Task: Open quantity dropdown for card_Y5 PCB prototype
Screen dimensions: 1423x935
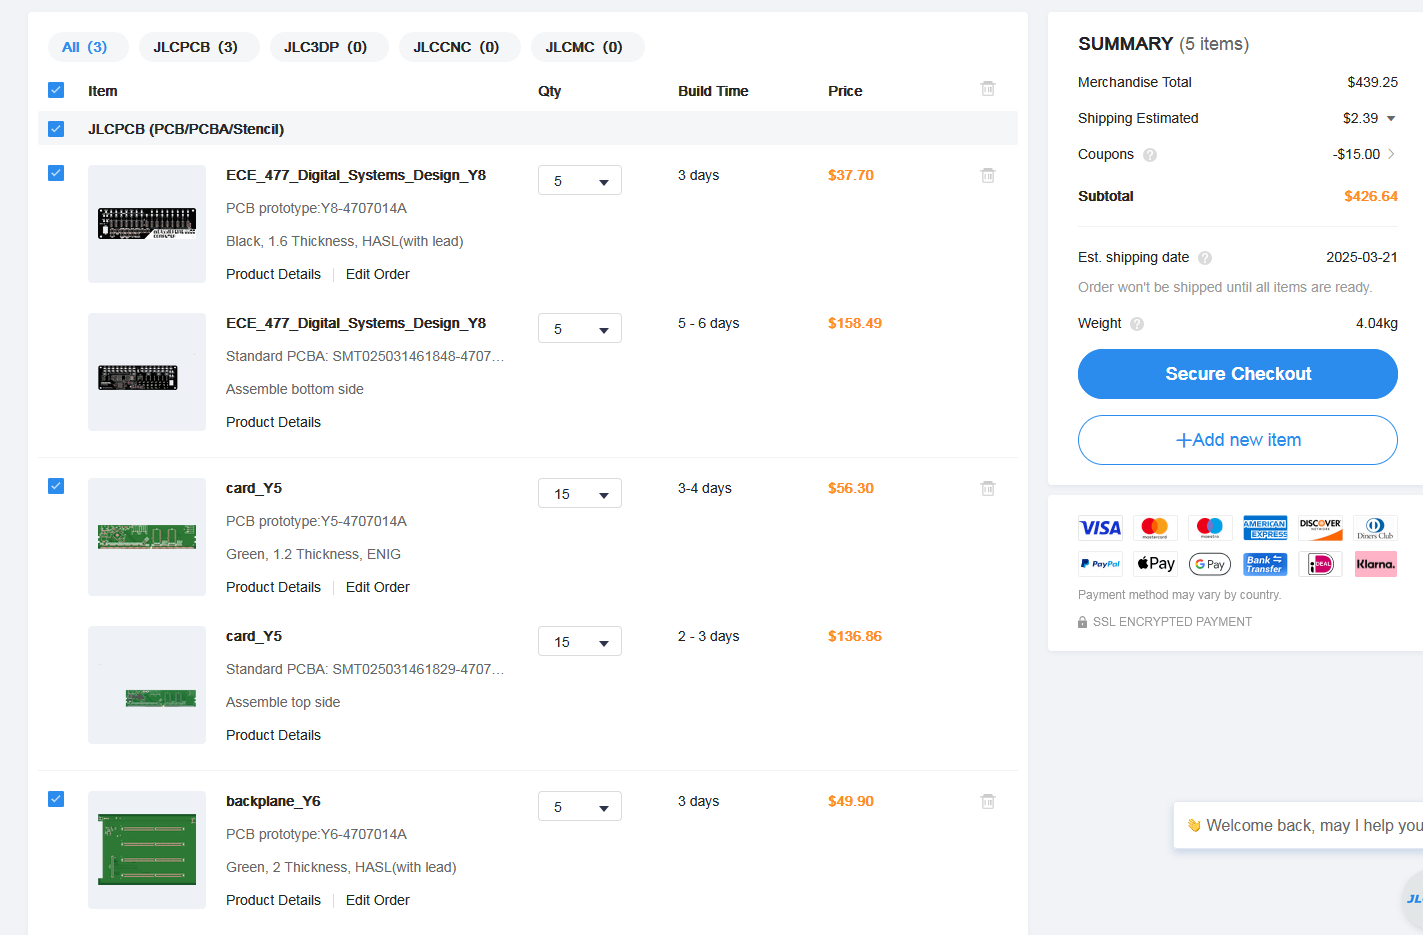Action: click(580, 493)
